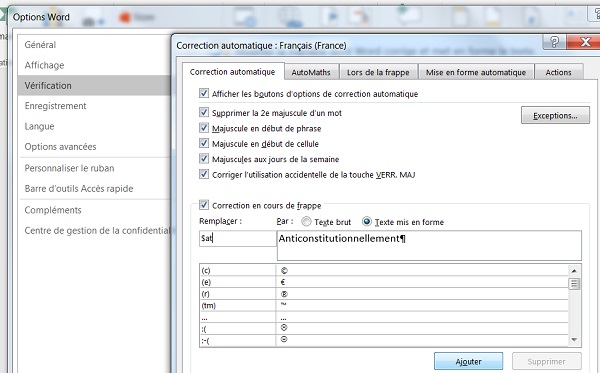The width and height of the screenshot is (600, 373).
Task: Select the (e) euro replacement row
Action: (384, 282)
